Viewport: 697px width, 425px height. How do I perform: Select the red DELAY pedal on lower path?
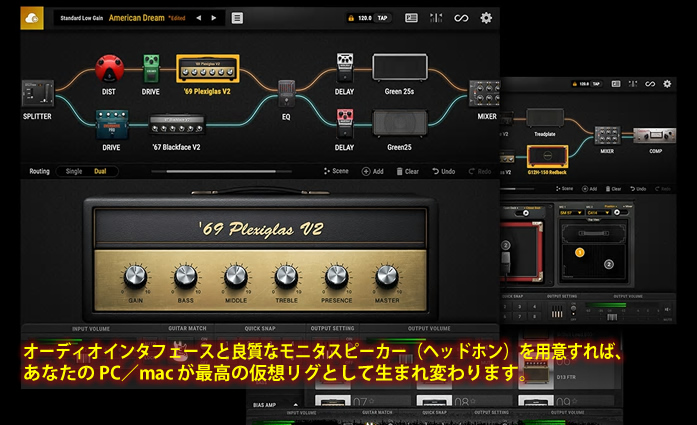point(345,123)
